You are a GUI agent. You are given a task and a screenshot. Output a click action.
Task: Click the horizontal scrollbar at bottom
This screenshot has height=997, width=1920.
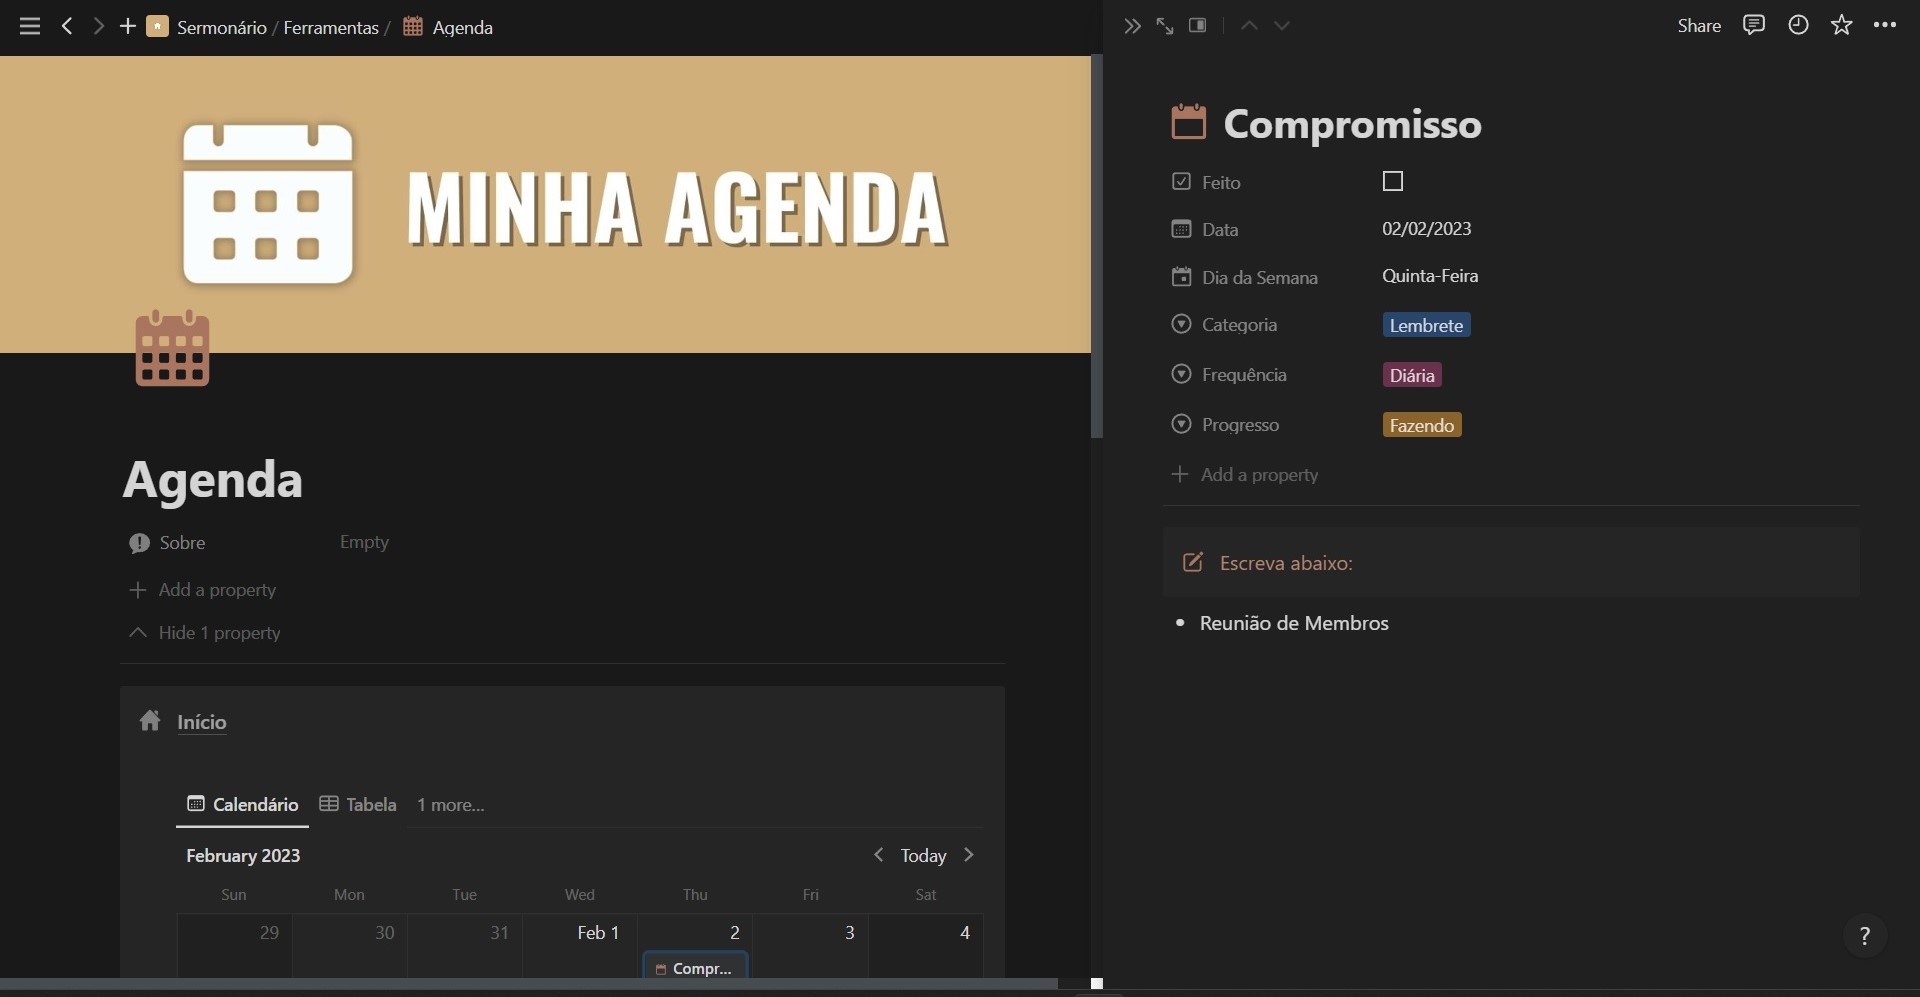point(529,984)
